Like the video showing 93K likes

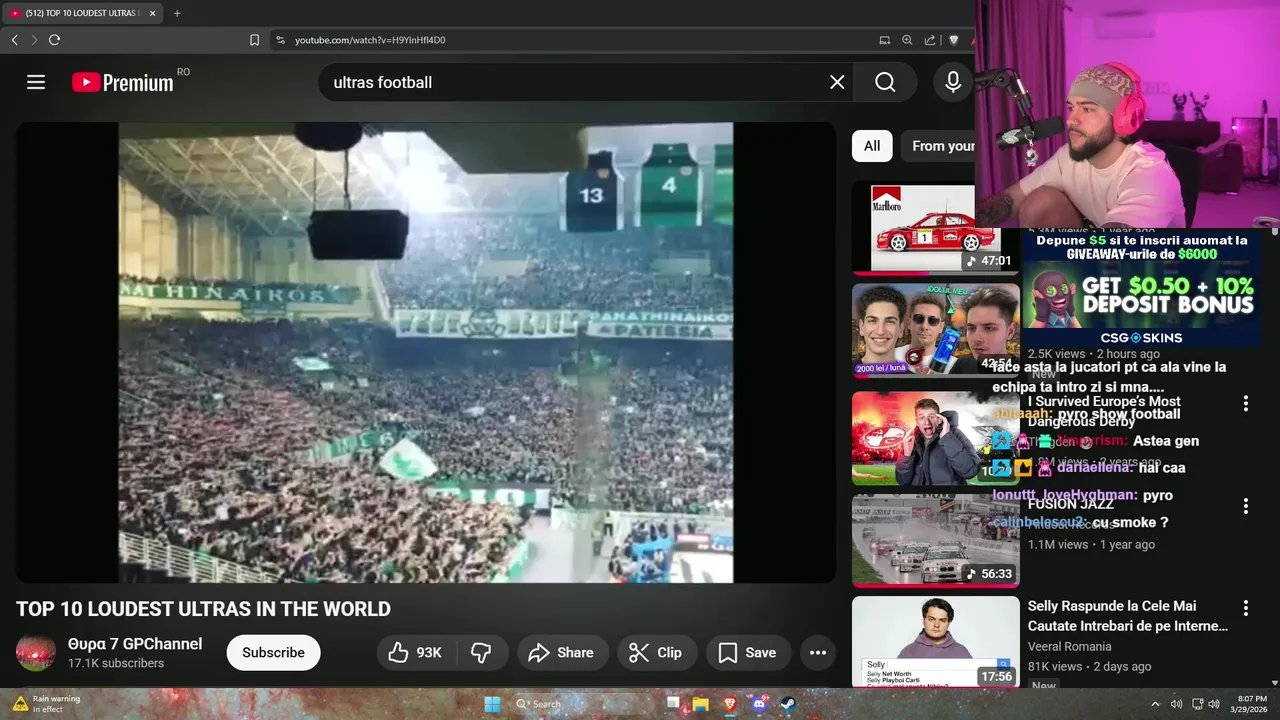(x=415, y=653)
